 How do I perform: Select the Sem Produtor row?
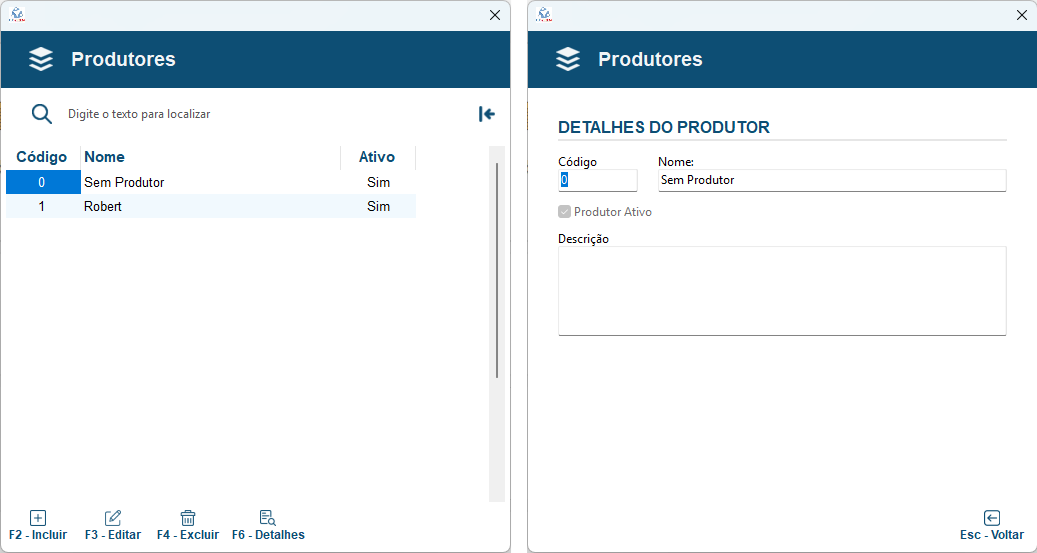[x=211, y=182]
